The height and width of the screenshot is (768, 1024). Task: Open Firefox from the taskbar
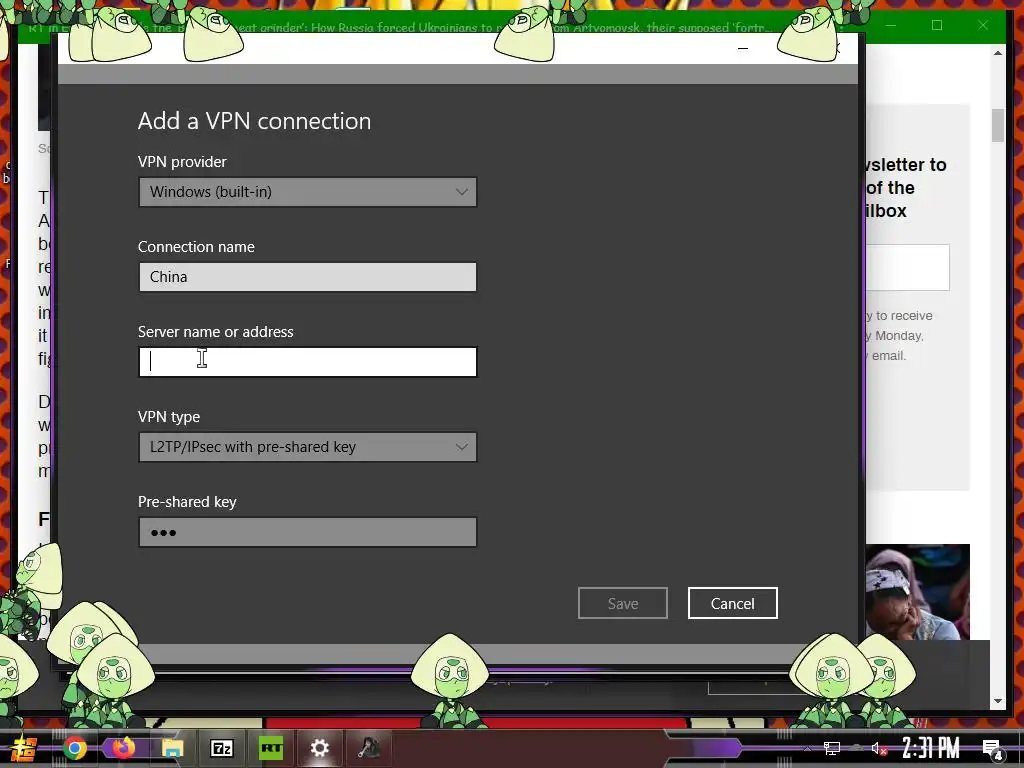point(123,748)
